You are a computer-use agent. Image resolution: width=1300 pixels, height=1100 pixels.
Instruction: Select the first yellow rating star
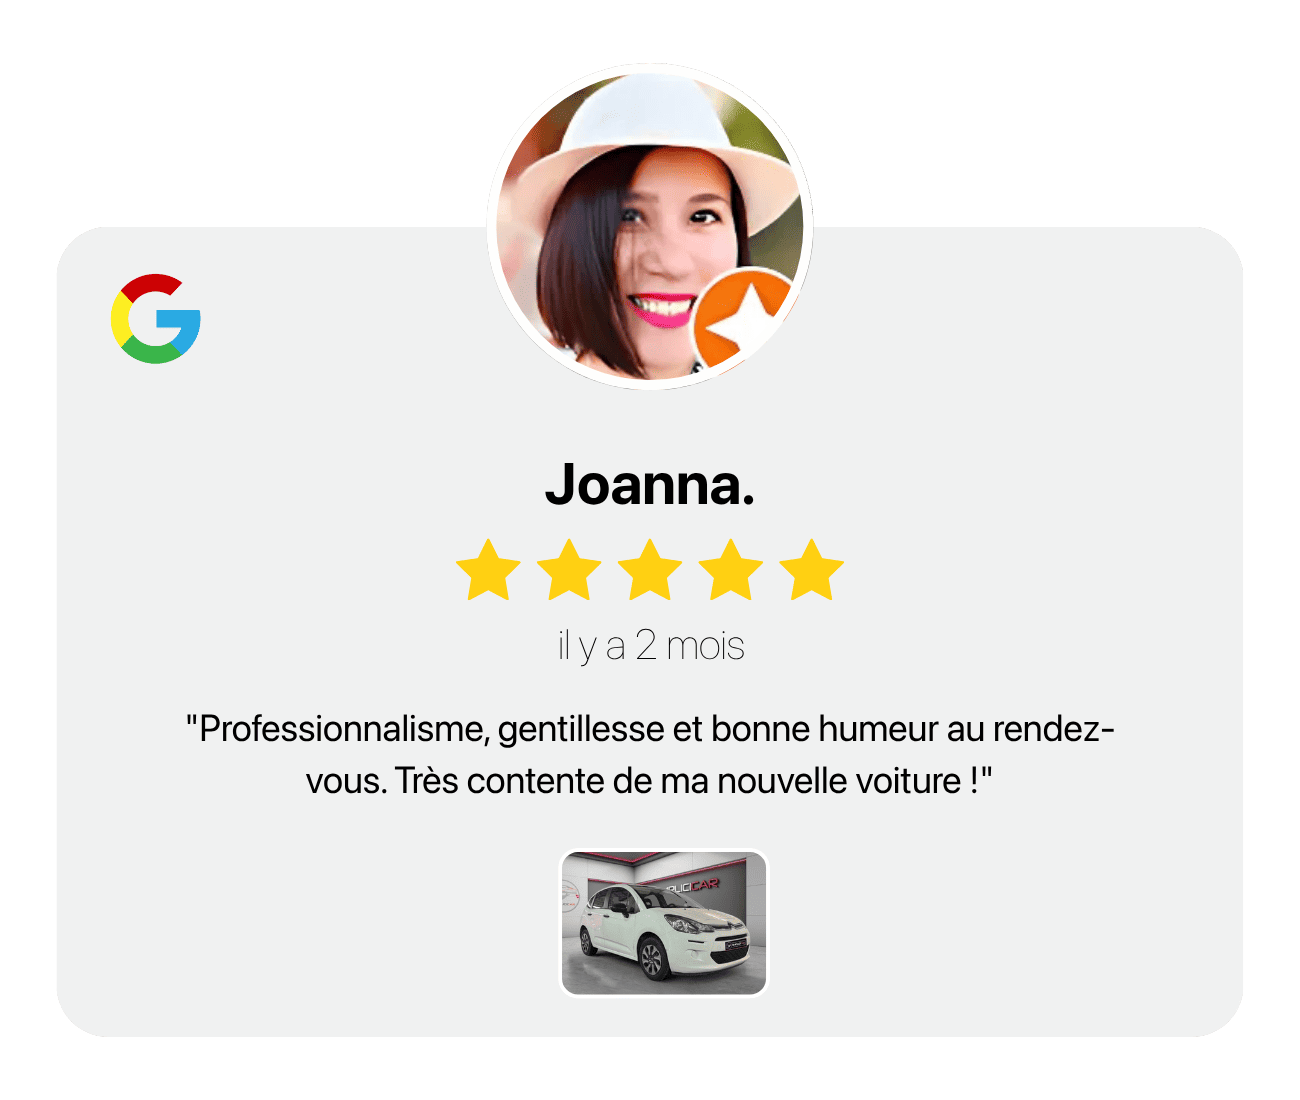pyautogui.click(x=488, y=570)
